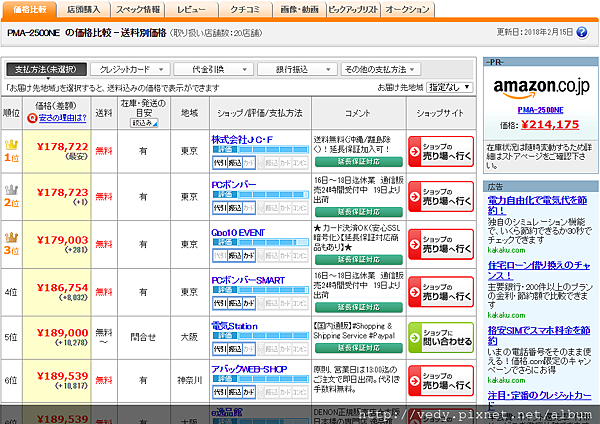Open the アバックWEB-SHOP link
The height and width of the screenshot is (424, 600).
tap(249, 369)
